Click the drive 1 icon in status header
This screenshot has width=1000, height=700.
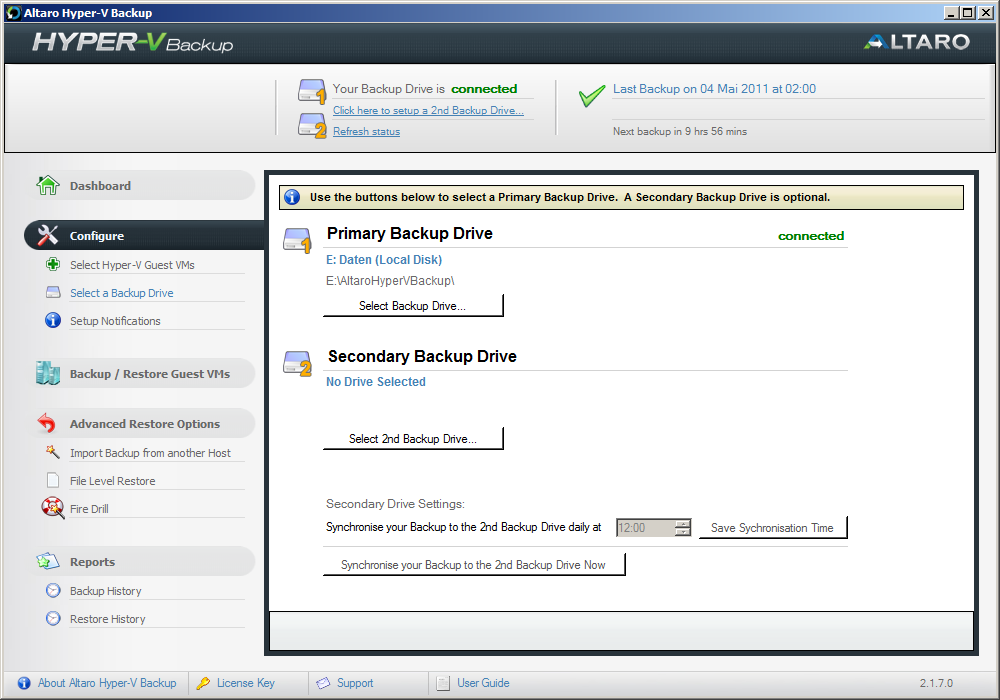[x=312, y=92]
